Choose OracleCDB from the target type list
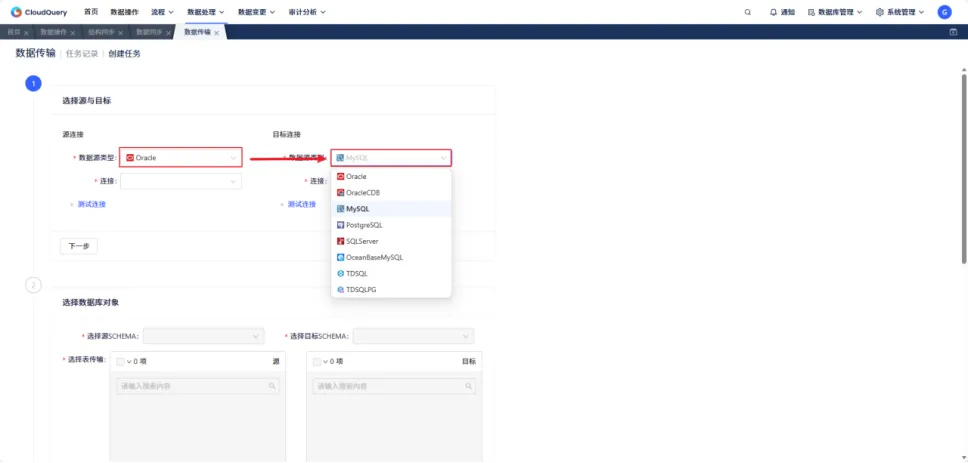 tap(391, 193)
